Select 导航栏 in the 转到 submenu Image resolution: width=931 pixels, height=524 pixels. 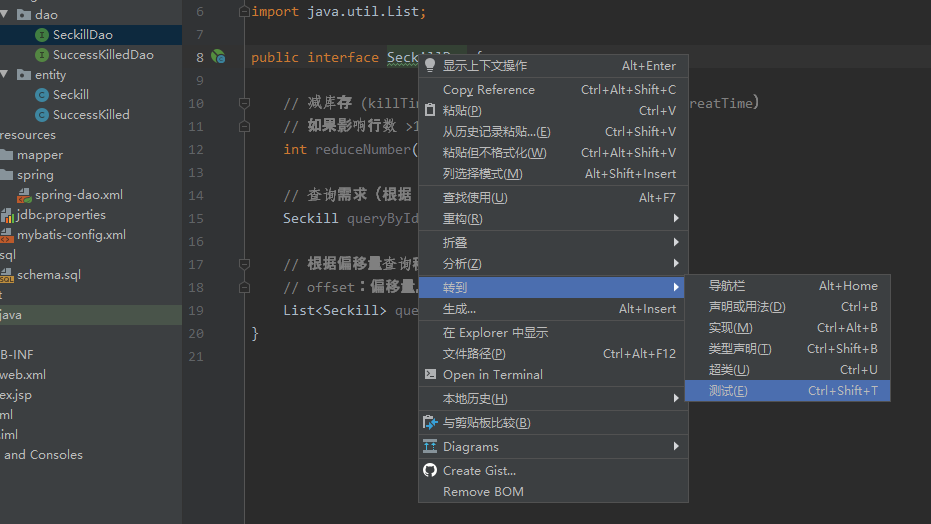coord(787,285)
